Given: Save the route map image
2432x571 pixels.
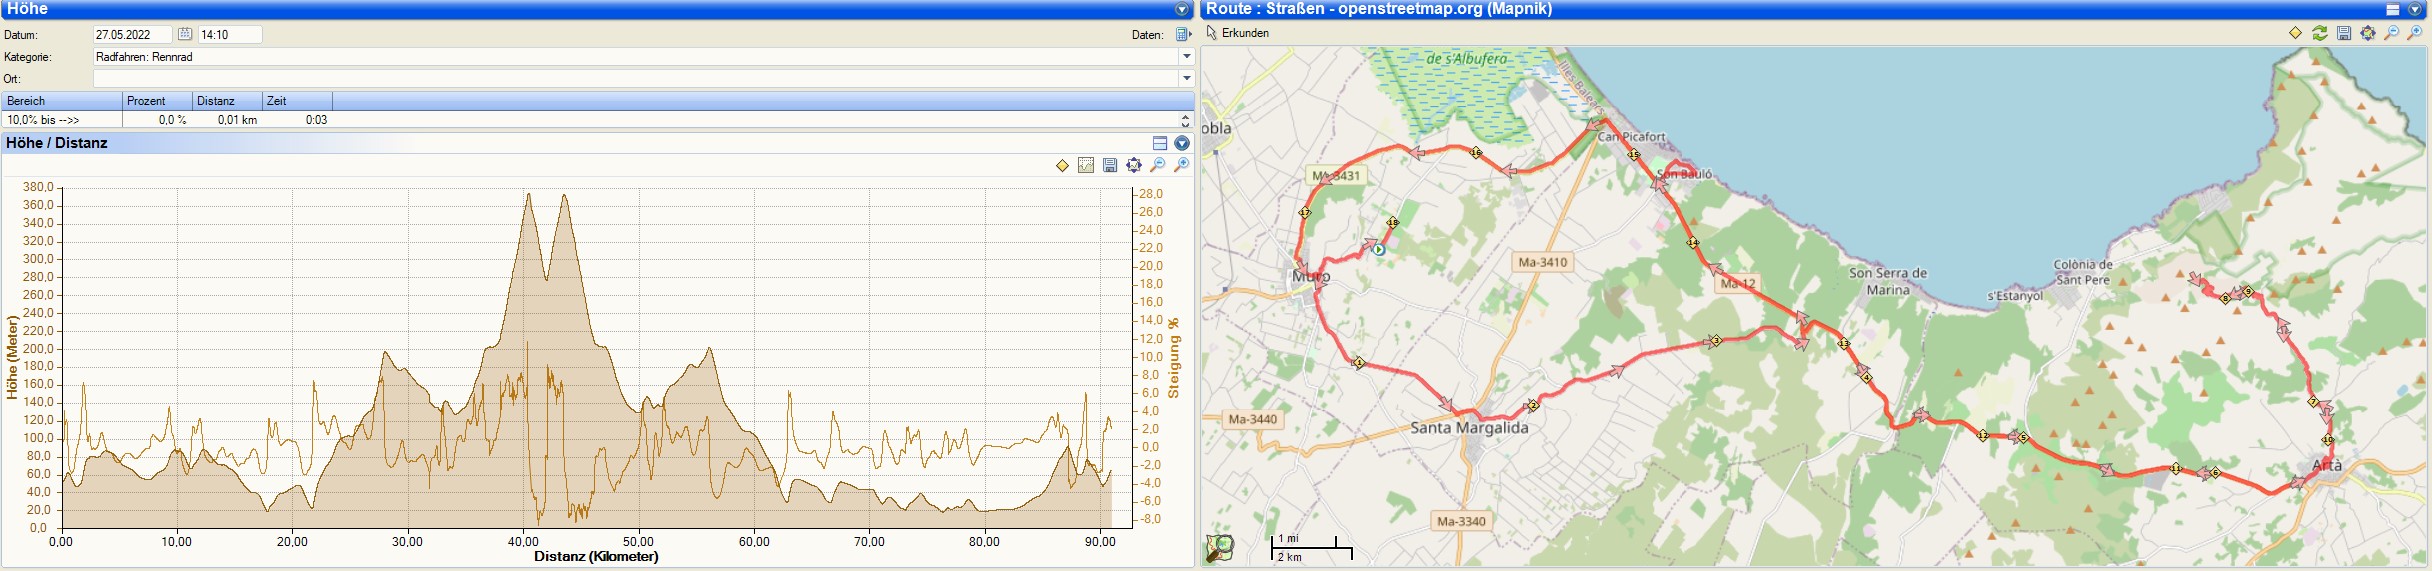Looking at the screenshot, I should [2344, 33].
